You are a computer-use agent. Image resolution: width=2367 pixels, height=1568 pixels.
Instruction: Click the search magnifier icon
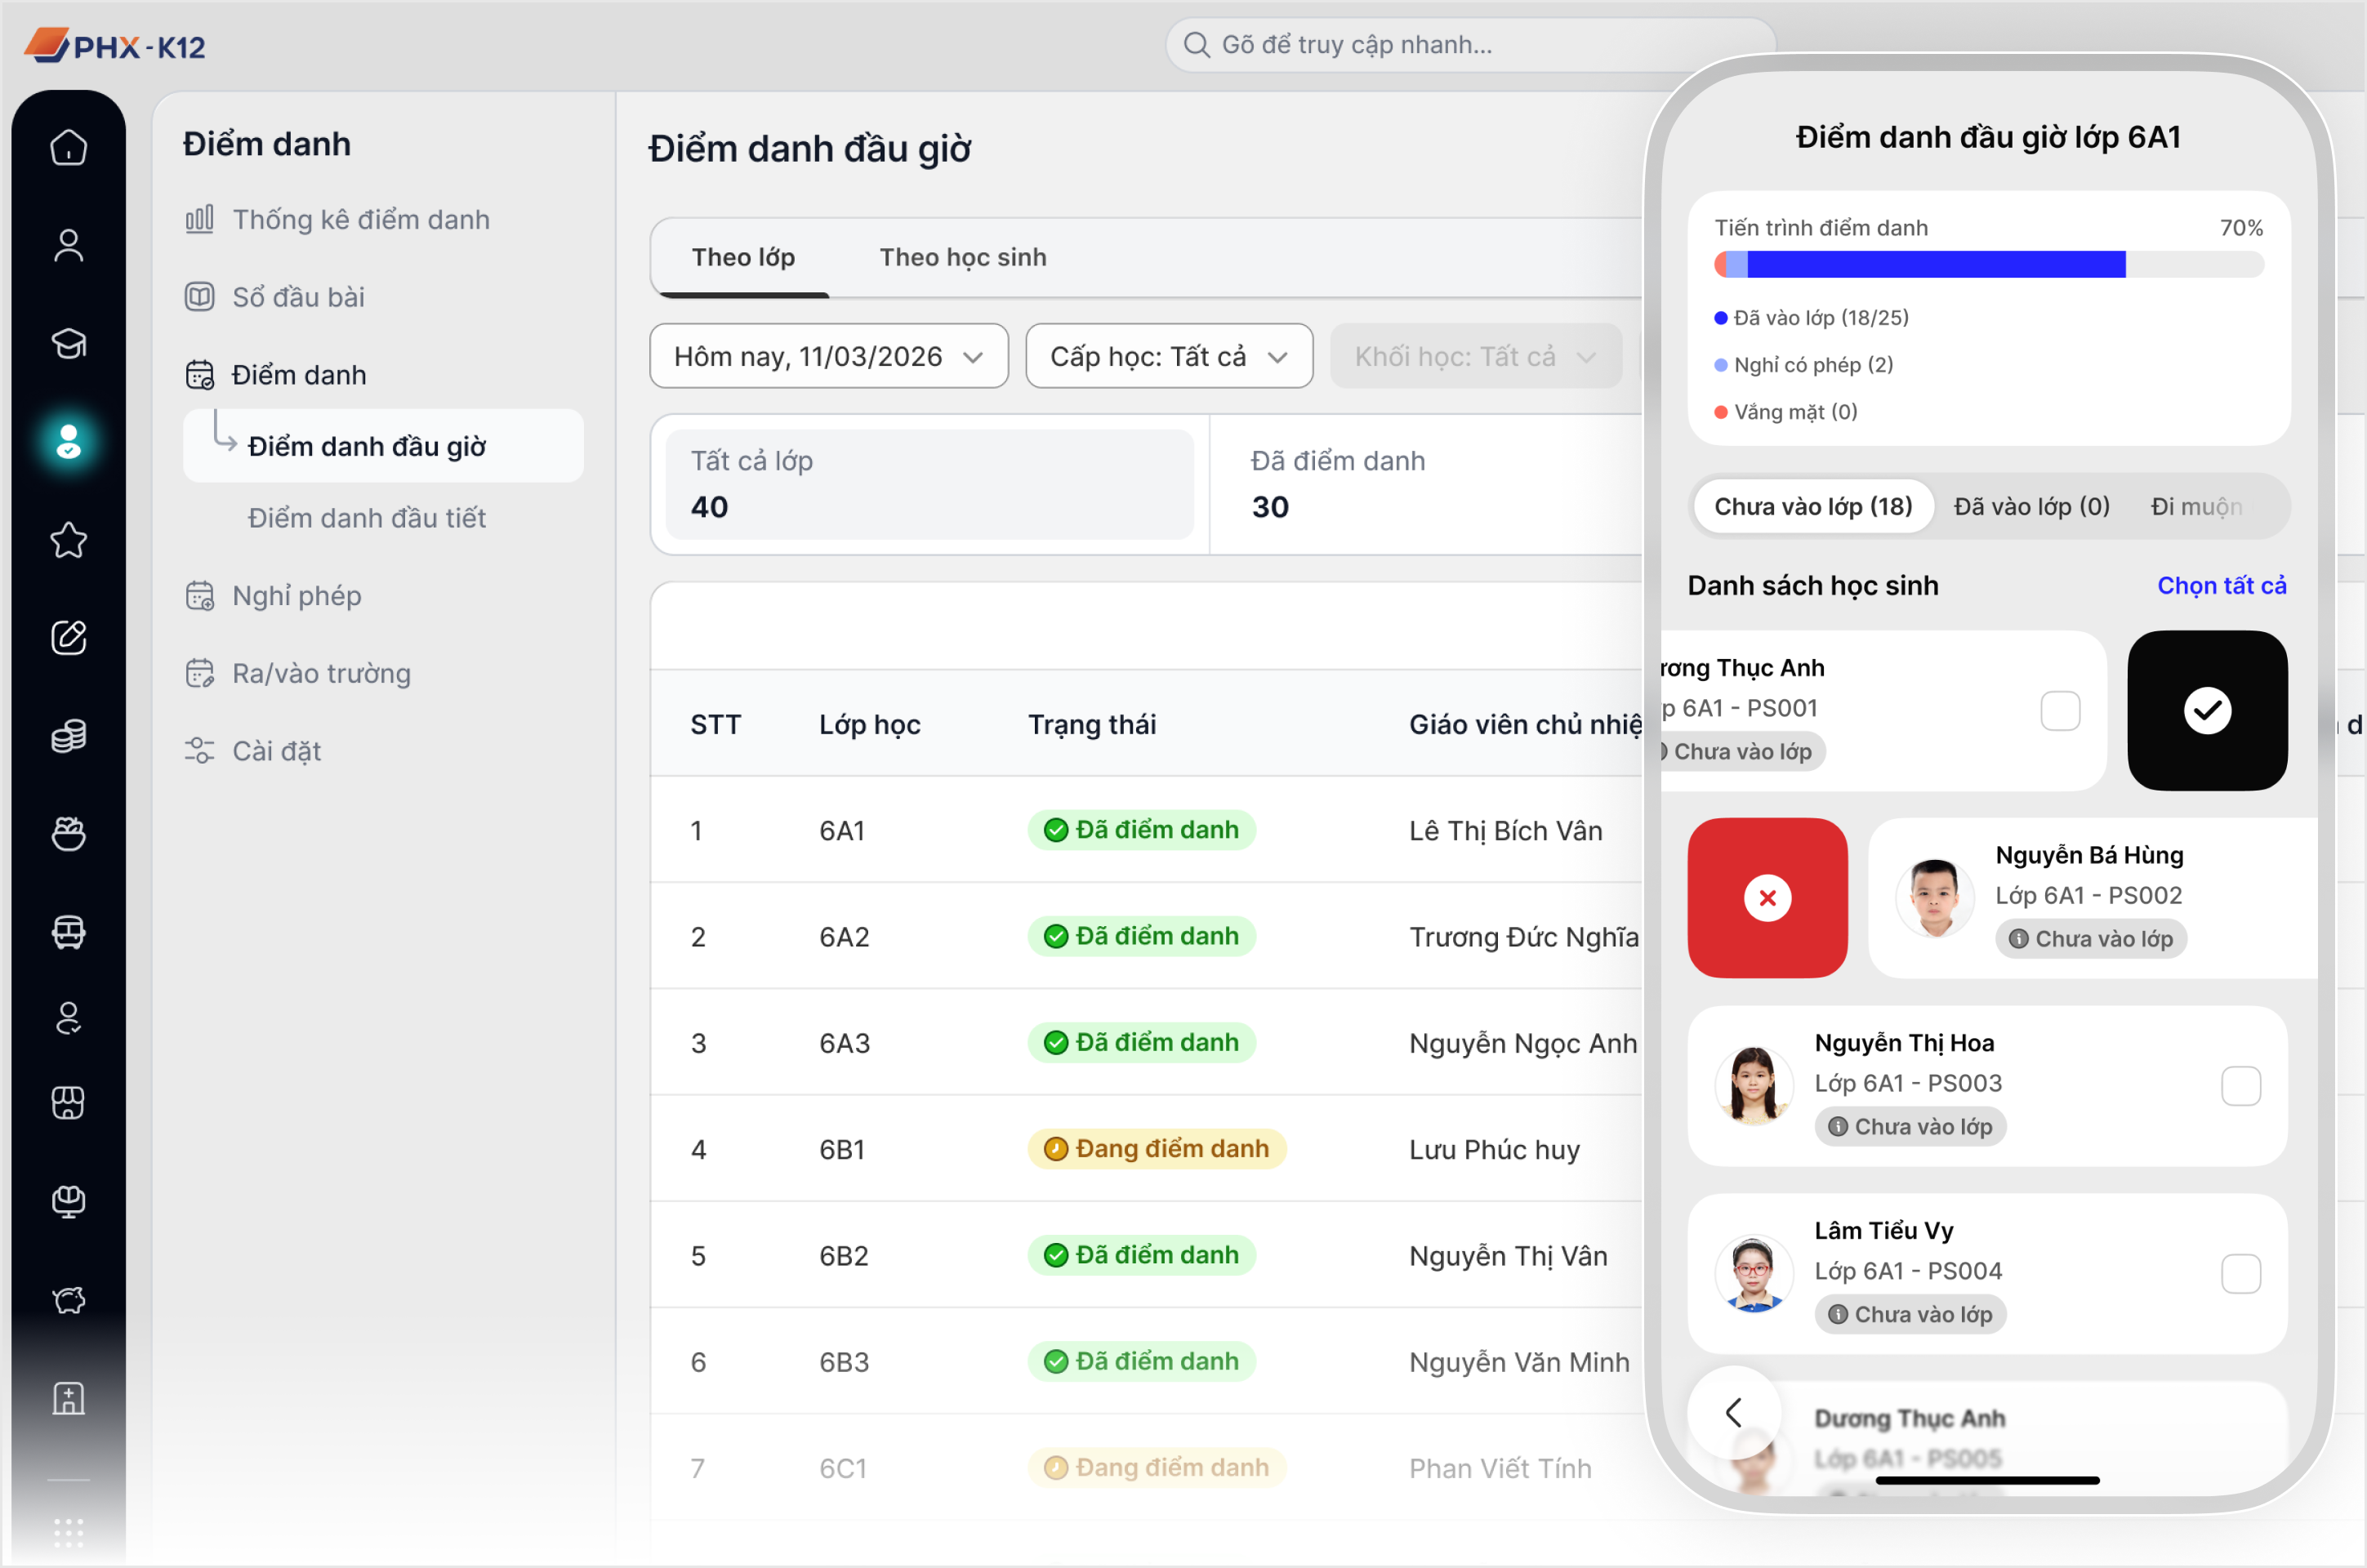pyautogui.click(x=1196, y=45)
